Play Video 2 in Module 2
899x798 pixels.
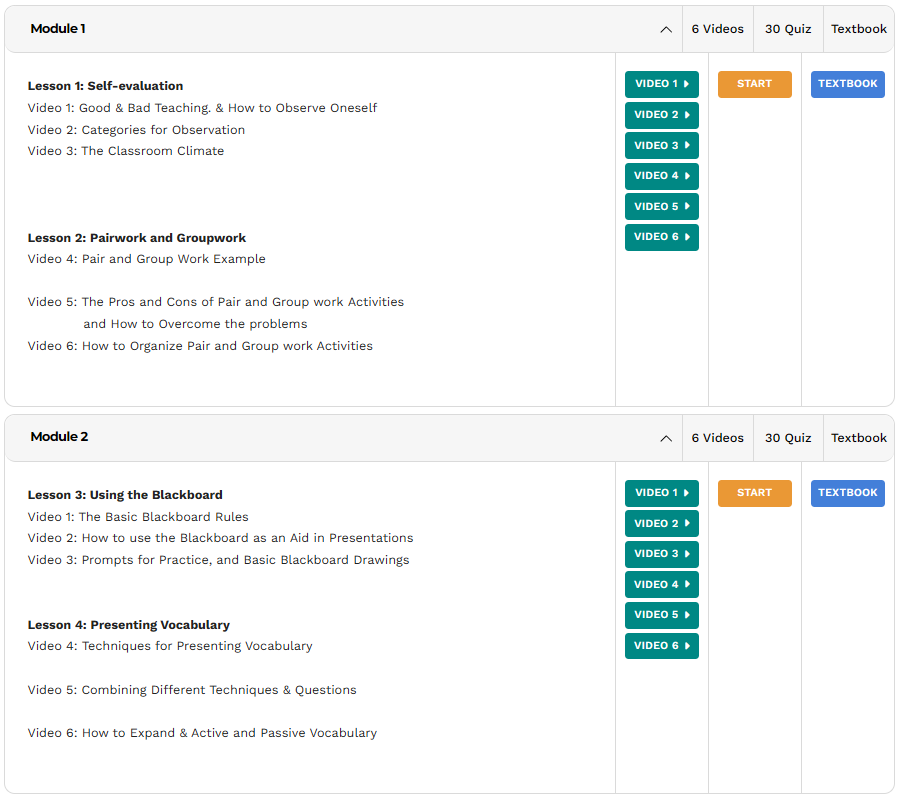click(x=661, y=524)
